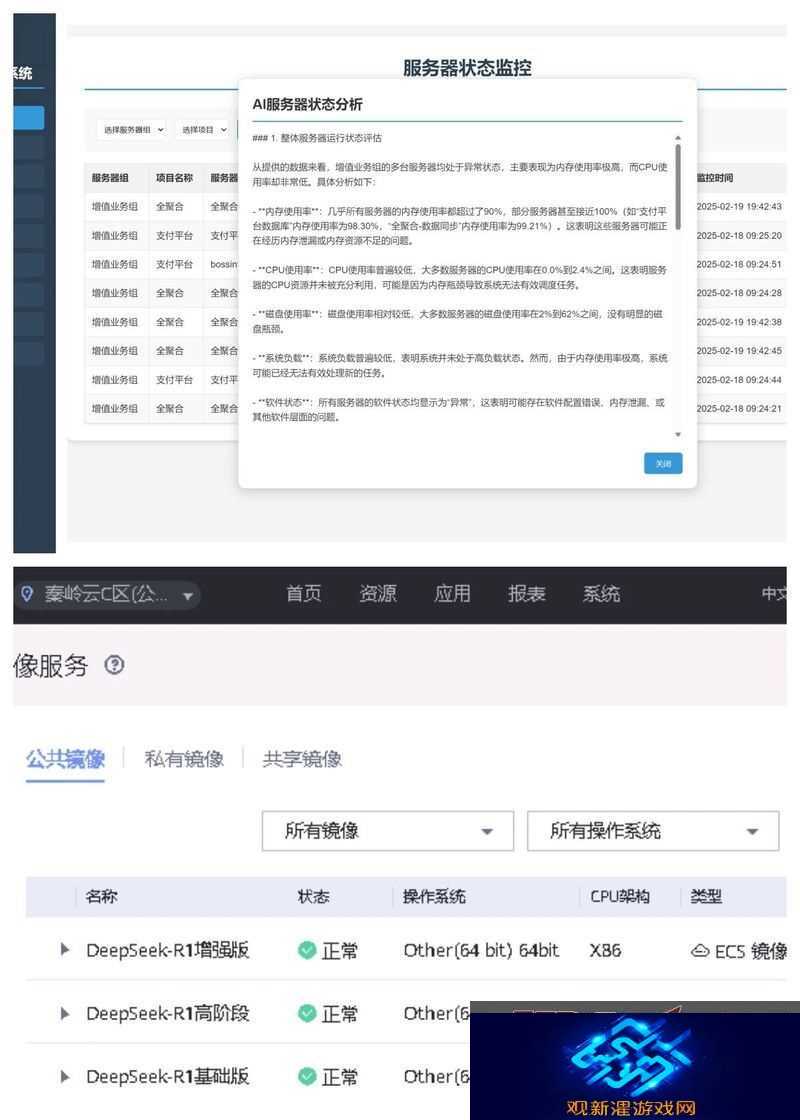Screen dimensions: 800x1120
Task: Expand the DeepSeek-R1高阶段 row
Action: click(x=65, y=1013)
